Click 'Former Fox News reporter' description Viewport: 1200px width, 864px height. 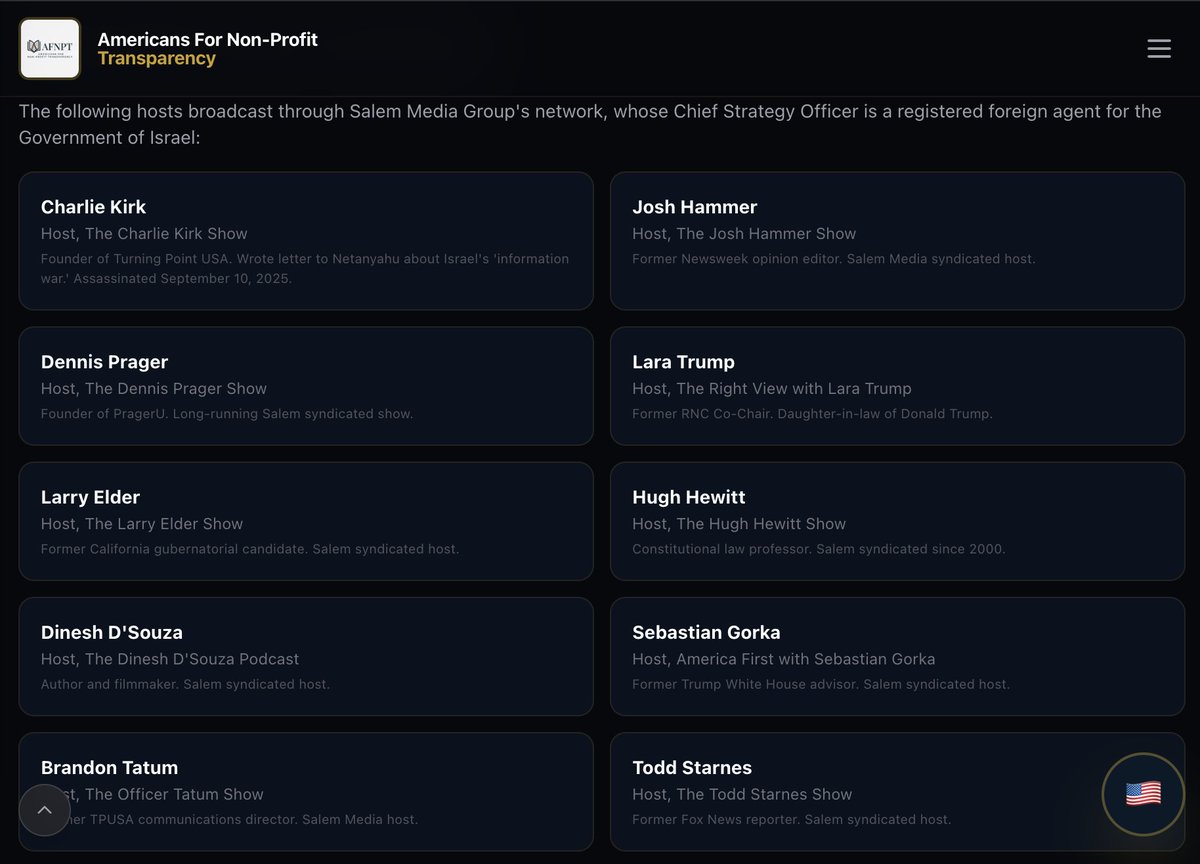pyautogui.click(x=792, y=819)
